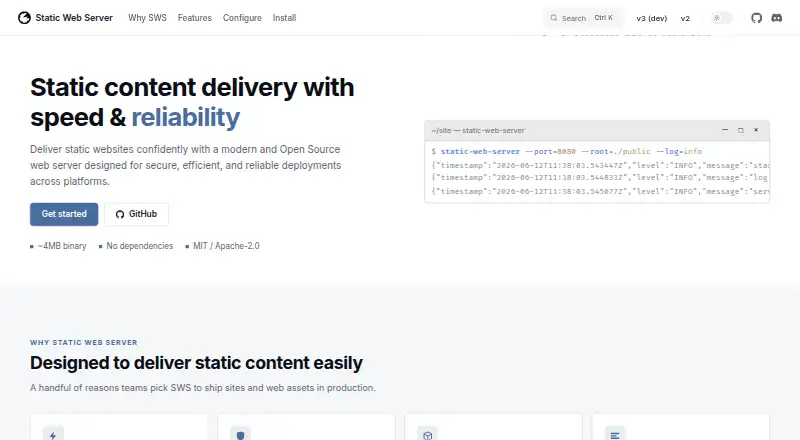Click the No dependencies text
The width and height of the screenshot is (800, 440).
coord(139,246)
